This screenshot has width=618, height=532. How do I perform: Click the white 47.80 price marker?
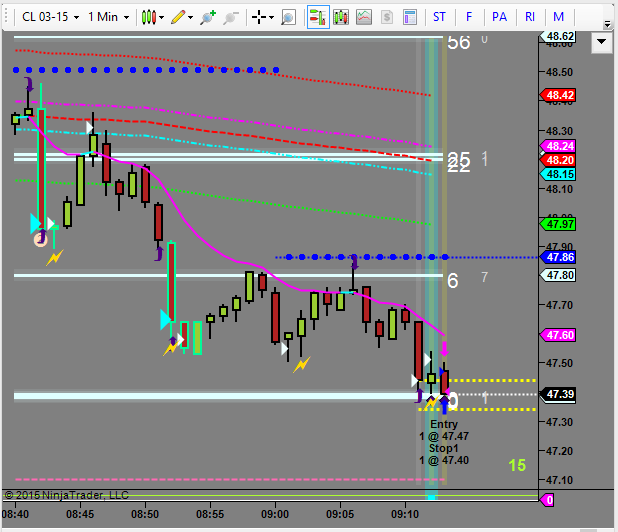point(558,275)
